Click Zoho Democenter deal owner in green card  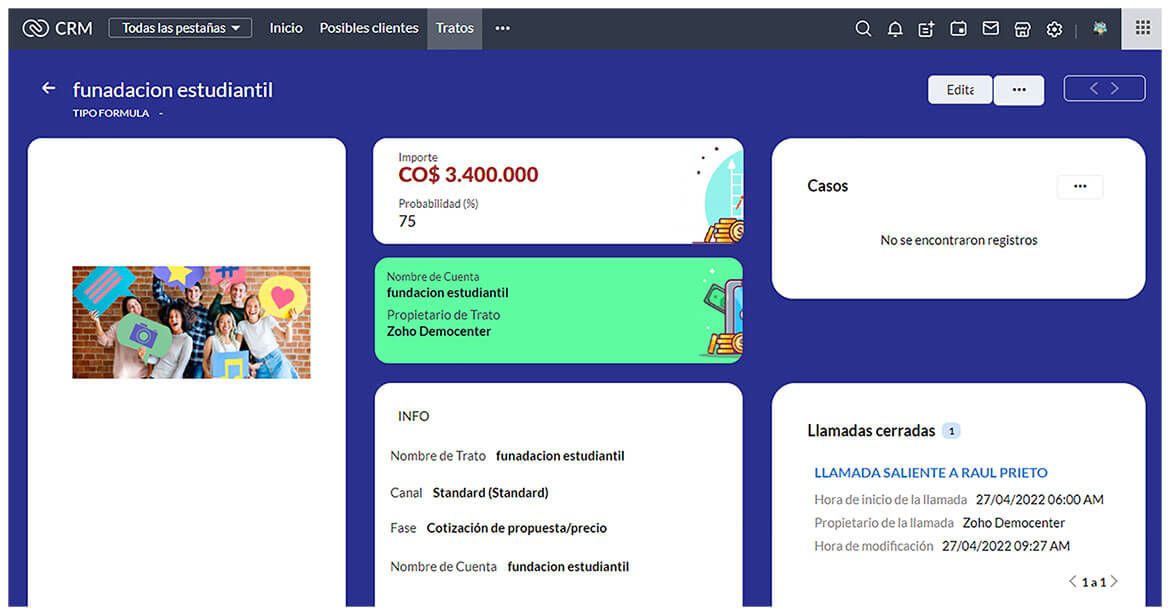pyautogui.click(x=439, y=331)
